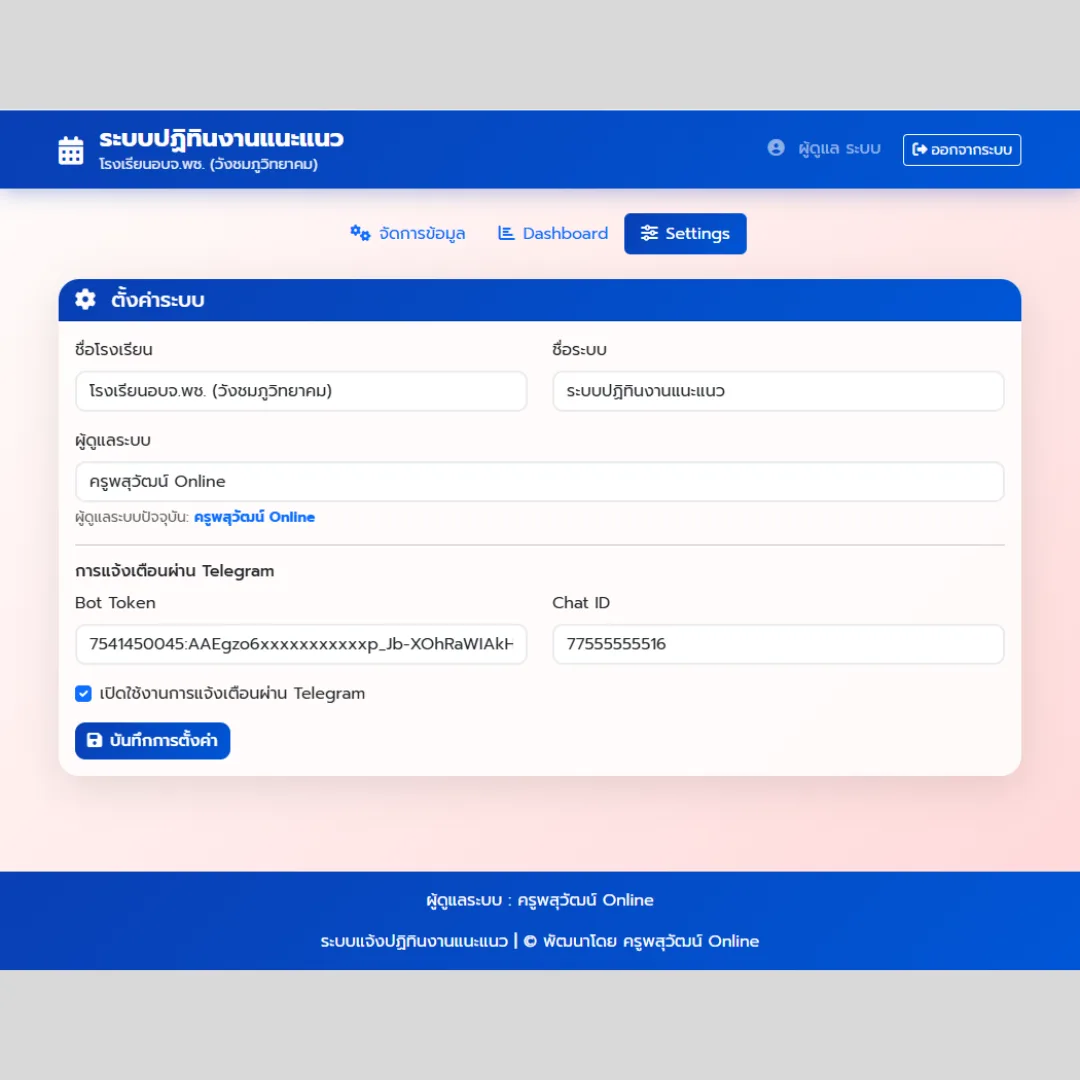Click the บันทึกการตั้งค่า save button
The width and height of the screenshot is (1080, 1080).
click(152, 740)
